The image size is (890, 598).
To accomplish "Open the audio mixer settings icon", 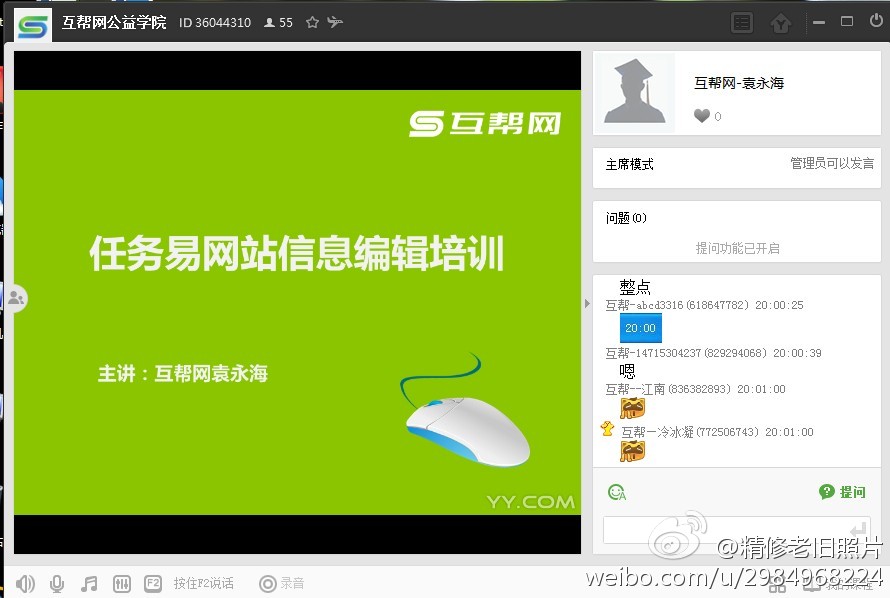I will coord(121,583).
